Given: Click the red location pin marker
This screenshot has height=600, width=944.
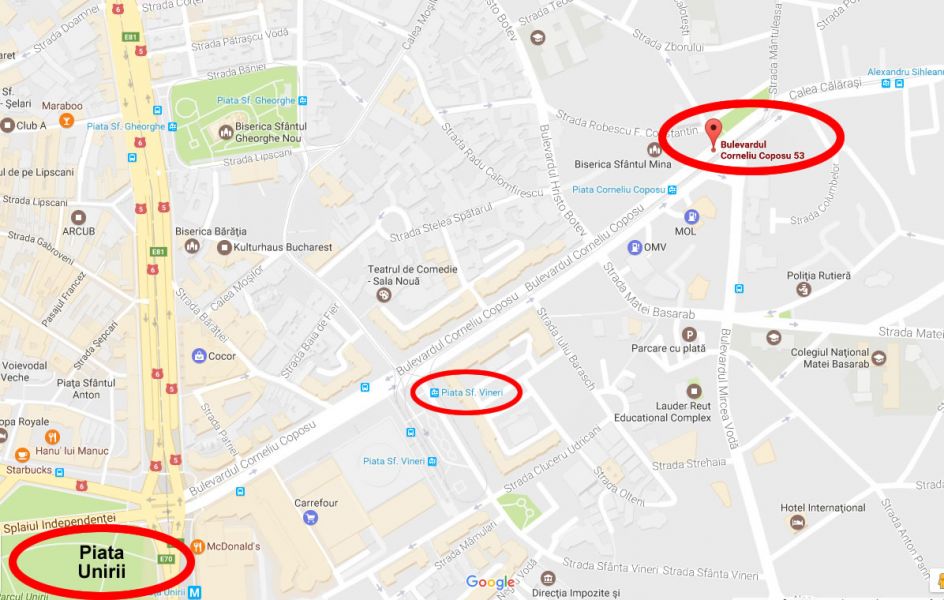Looking at the screenshot, I should (713, 134).
